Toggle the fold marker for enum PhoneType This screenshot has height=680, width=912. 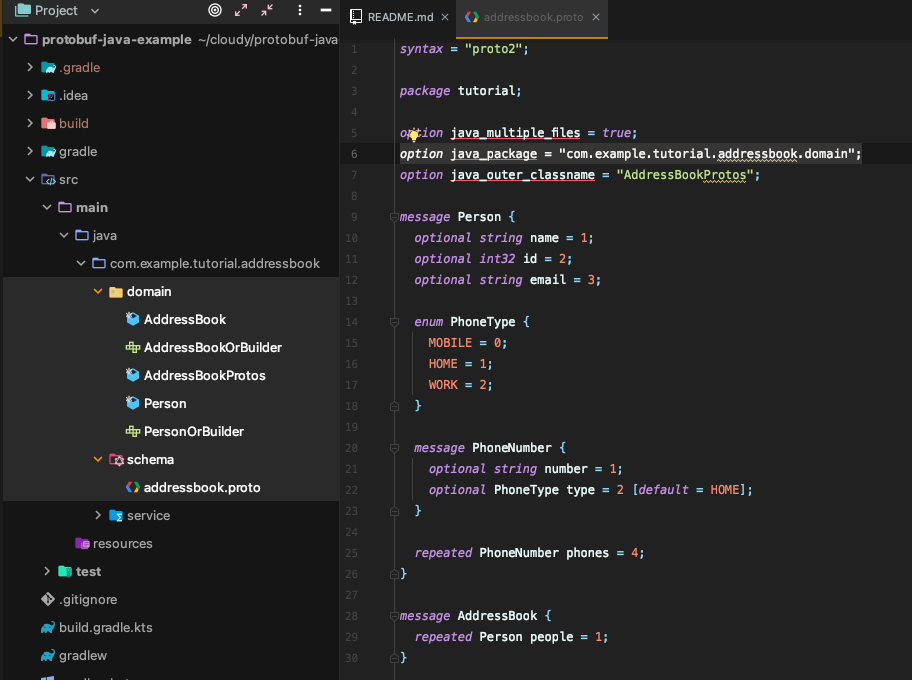pos(394,322)
